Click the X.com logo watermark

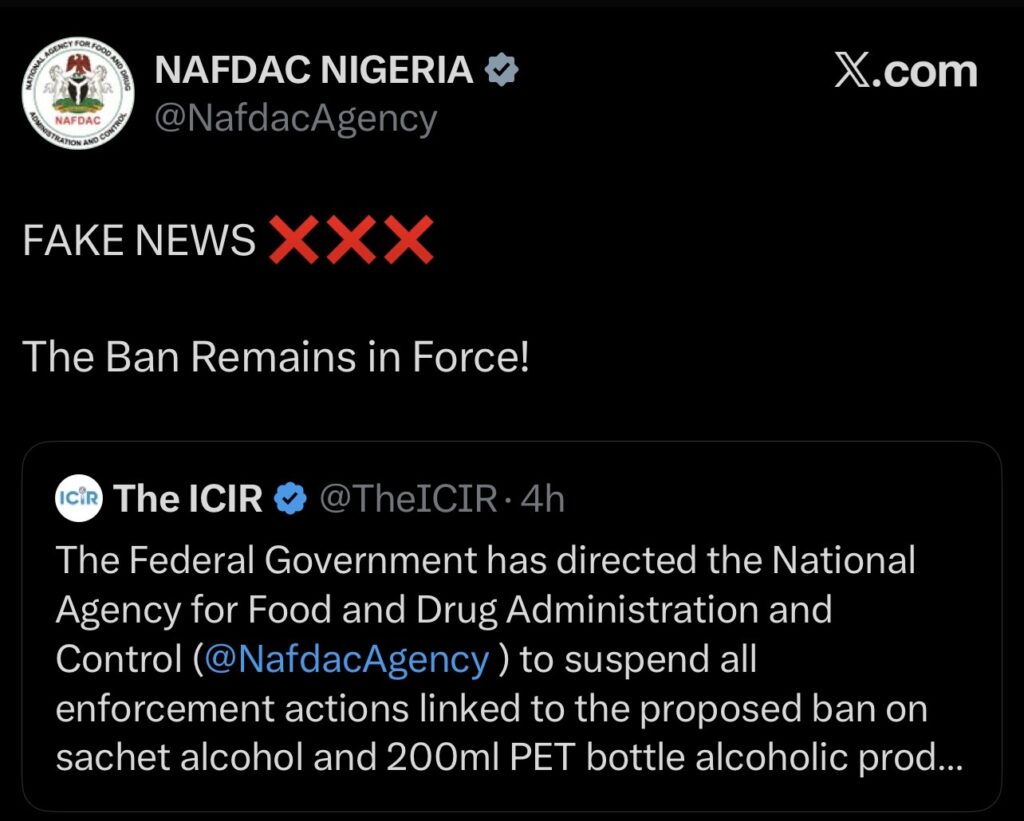(x=905, y=72)
